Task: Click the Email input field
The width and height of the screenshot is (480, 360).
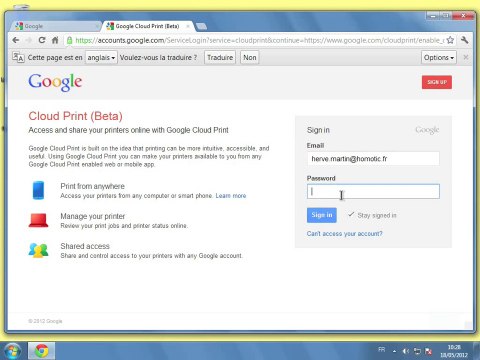Action: (x=373, y=159)
